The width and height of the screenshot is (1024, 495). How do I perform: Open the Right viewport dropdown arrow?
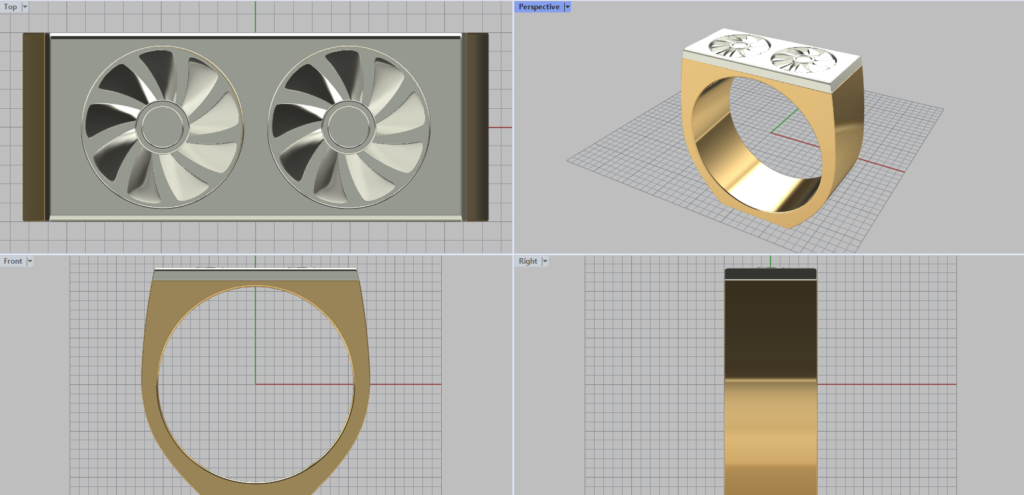point(545,261)
